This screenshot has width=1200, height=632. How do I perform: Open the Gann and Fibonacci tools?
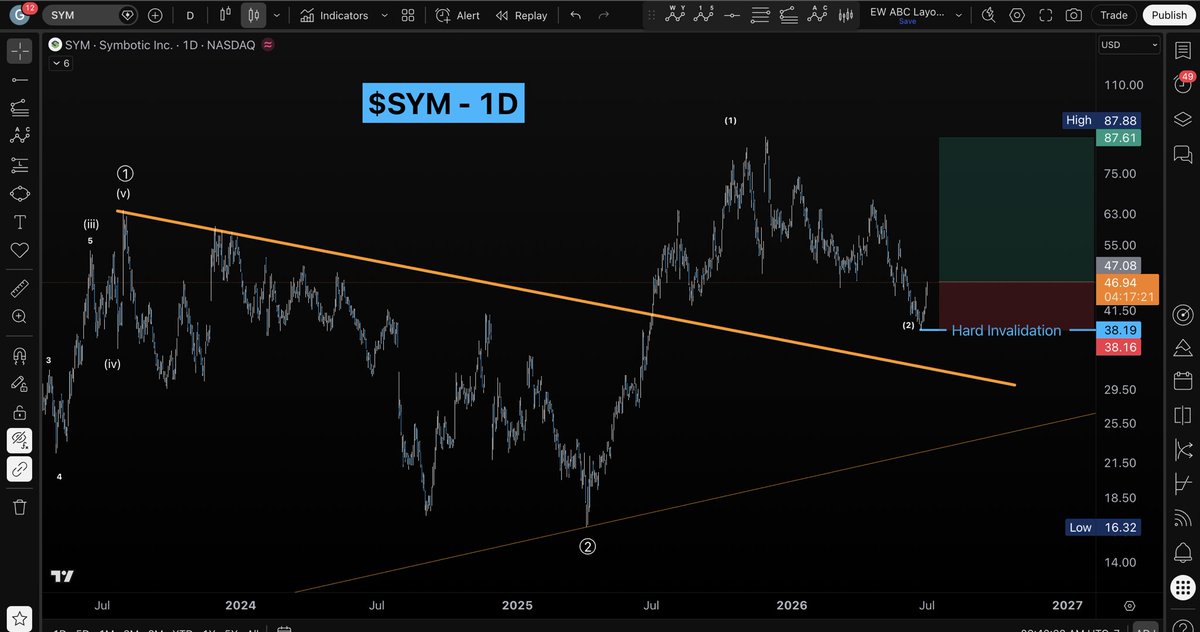pos(20,108)
